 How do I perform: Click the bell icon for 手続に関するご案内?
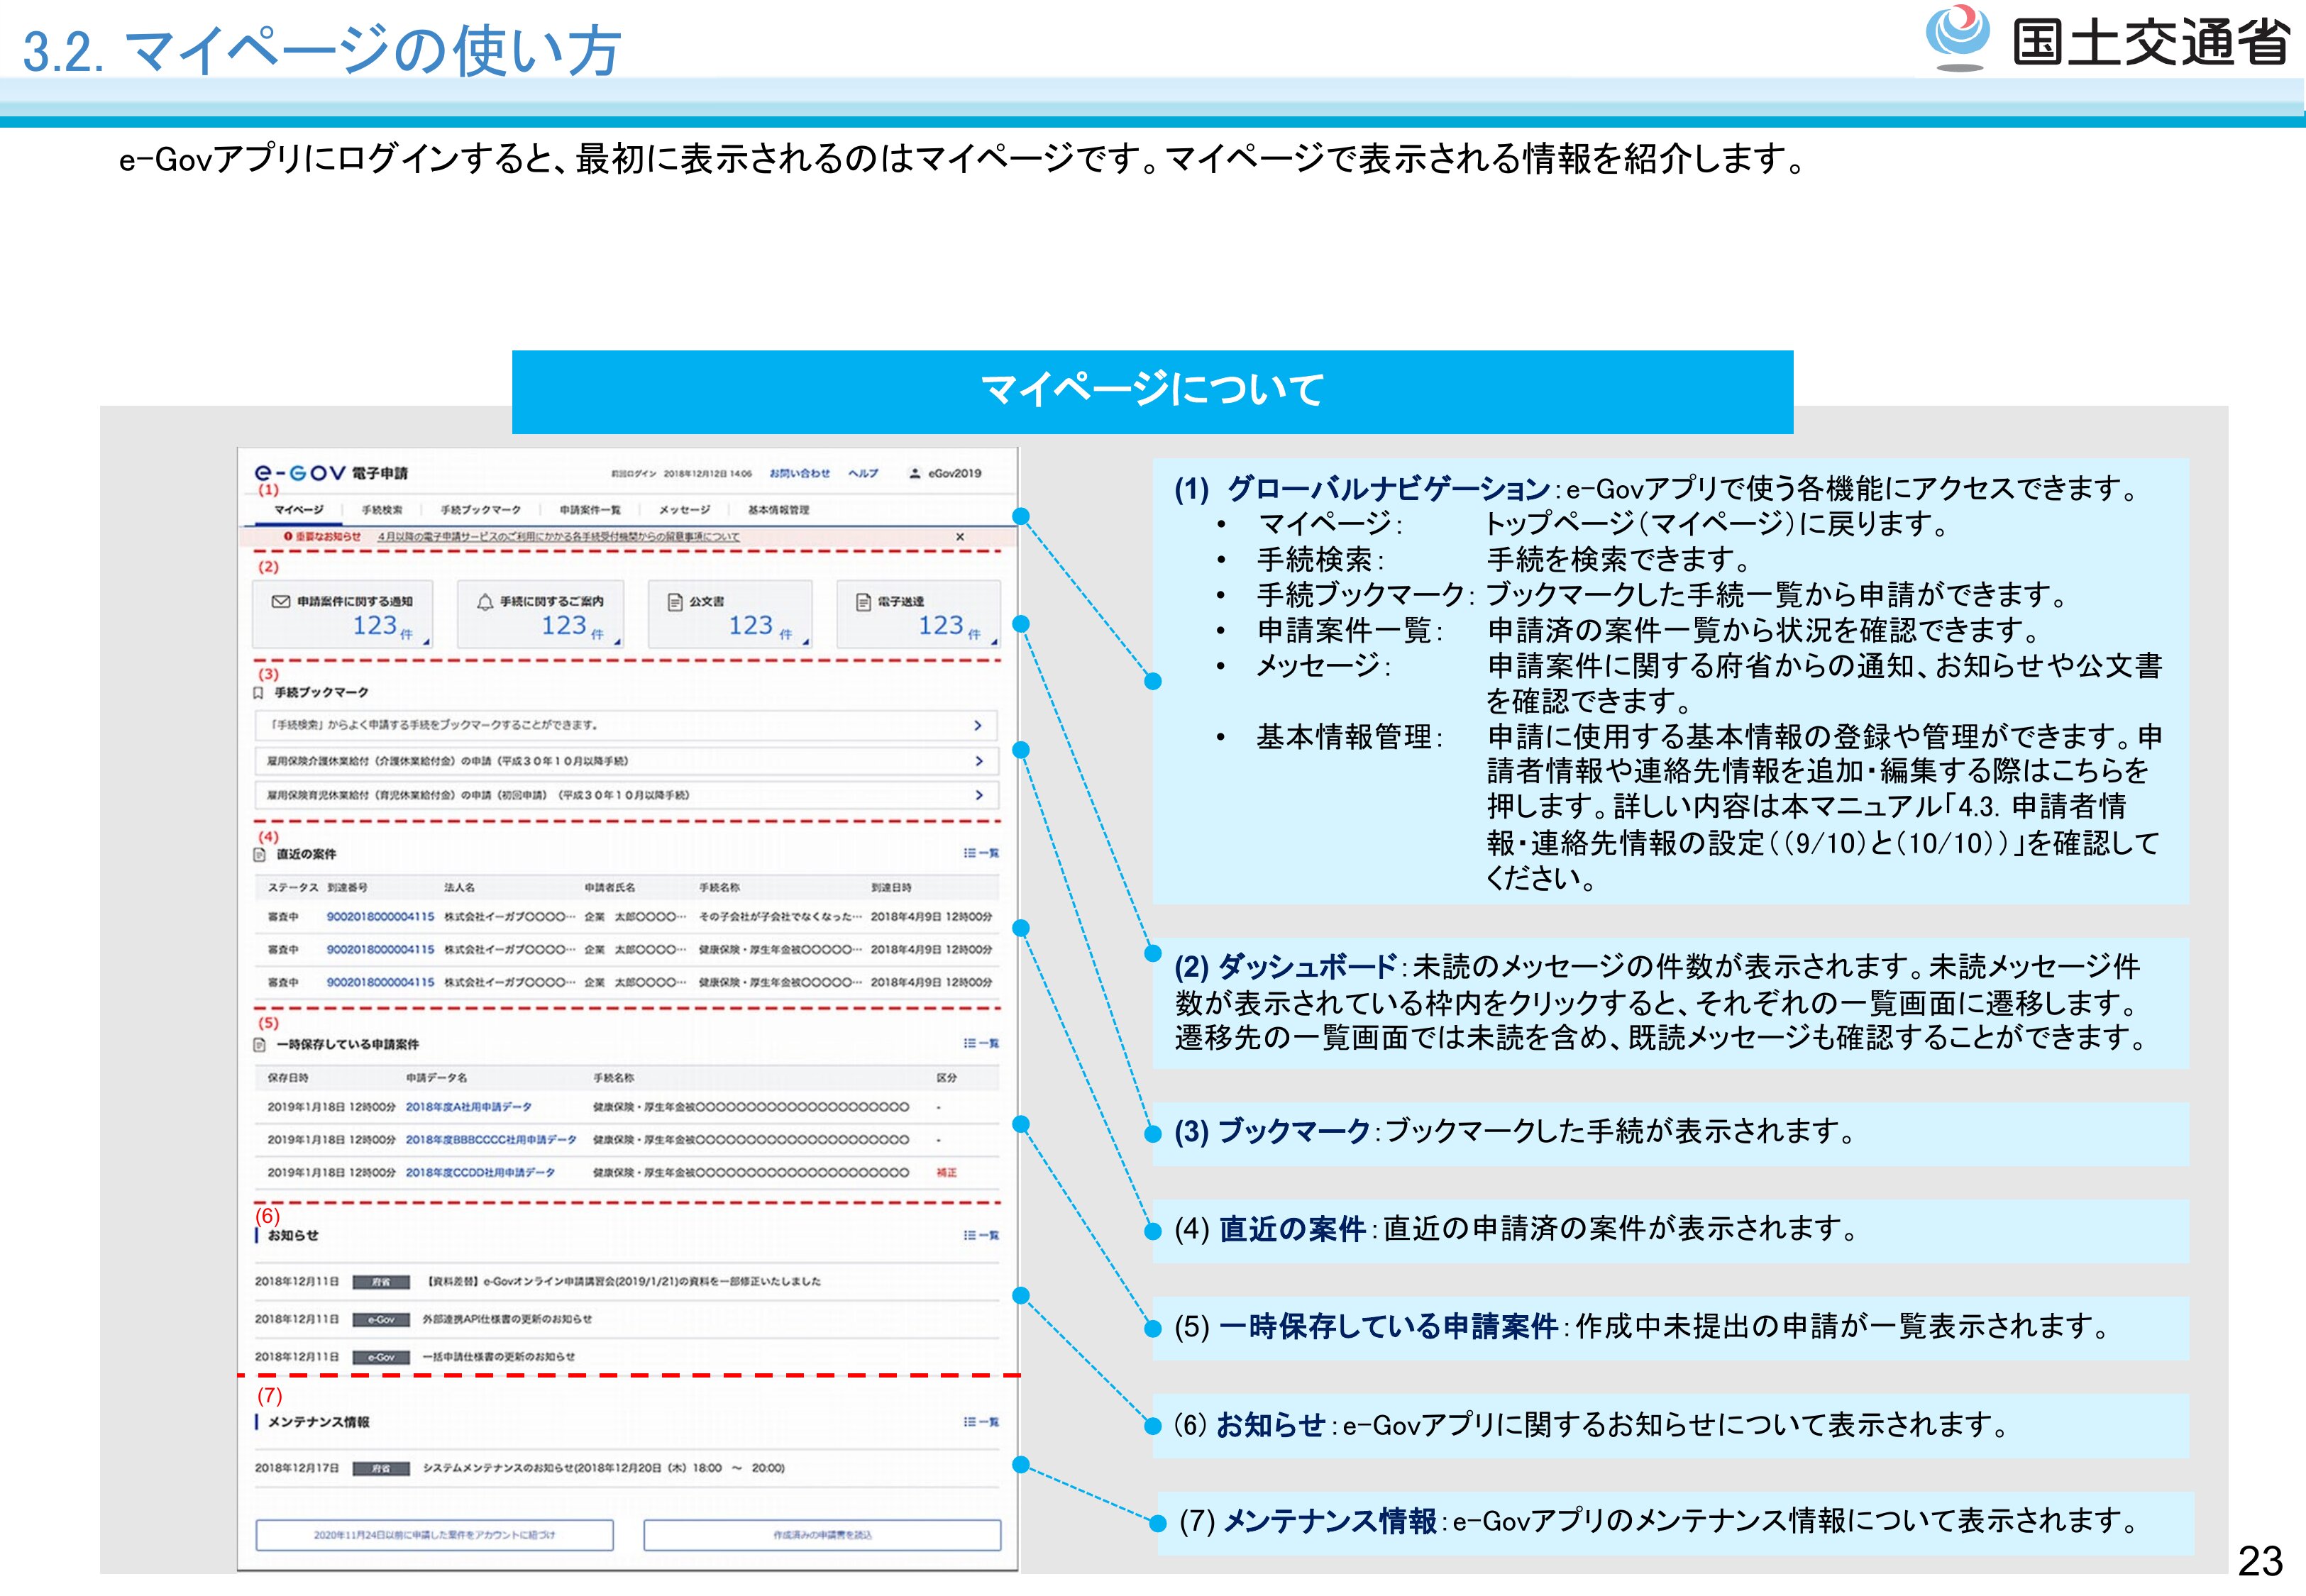click(485, 601)
